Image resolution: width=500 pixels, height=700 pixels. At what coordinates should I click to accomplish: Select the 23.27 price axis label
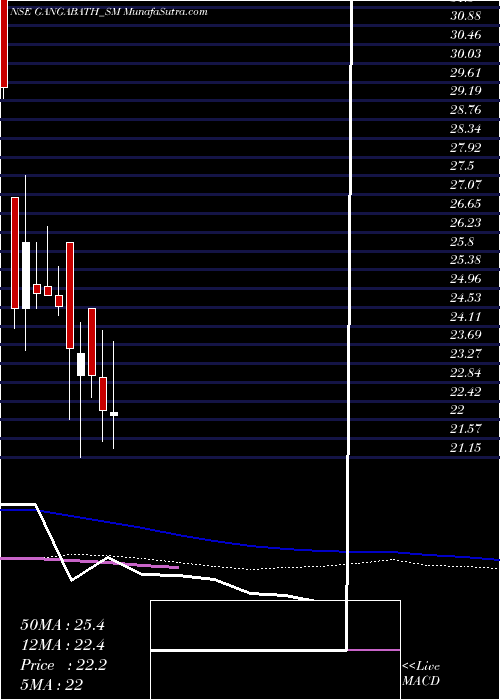pos(466,354)
